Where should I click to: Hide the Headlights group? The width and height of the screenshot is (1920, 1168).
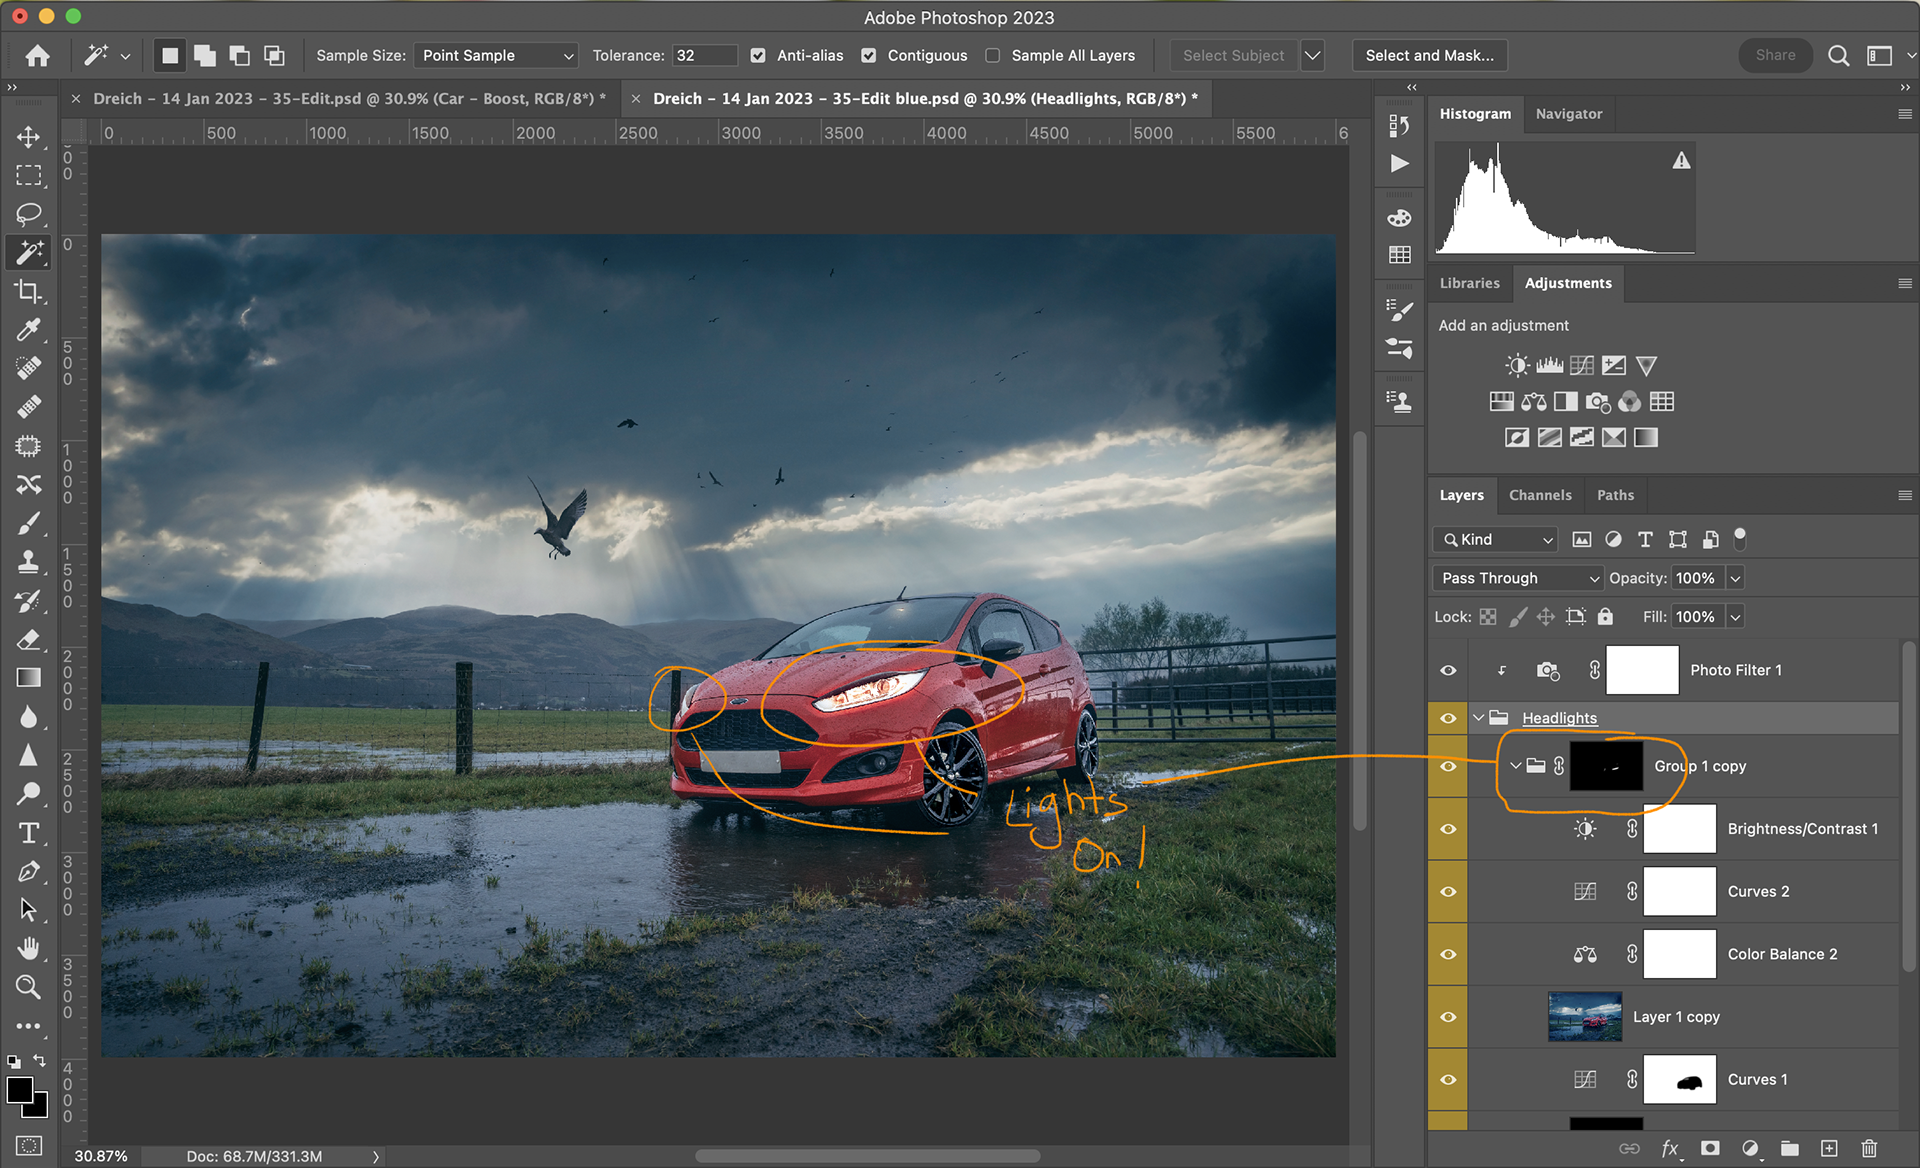point(1447,718)
